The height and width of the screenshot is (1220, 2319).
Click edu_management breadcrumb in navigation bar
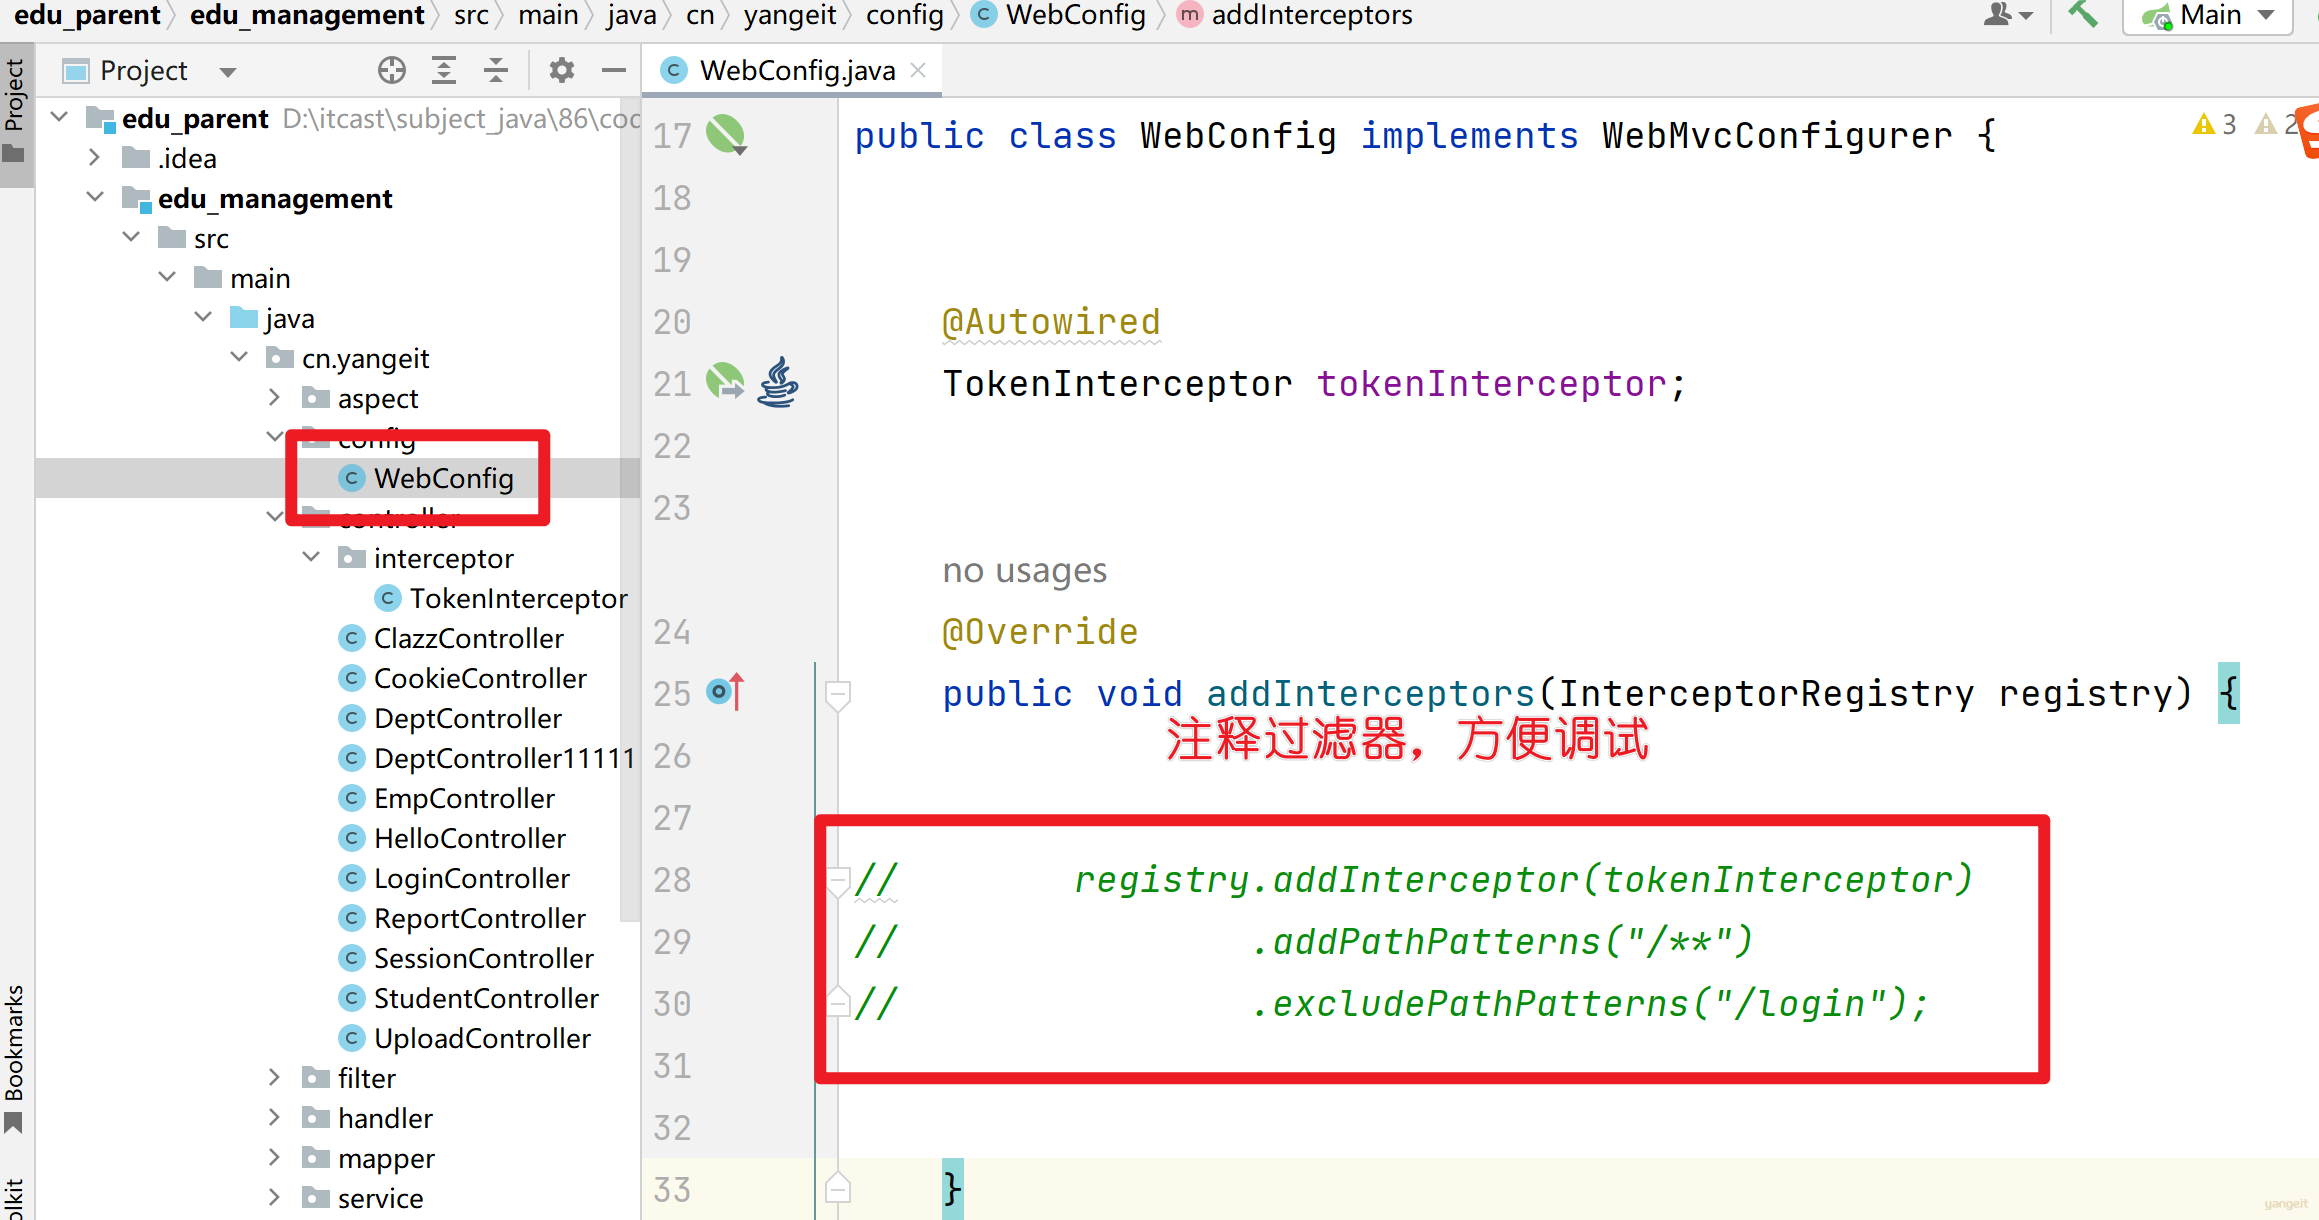[307, 15]
